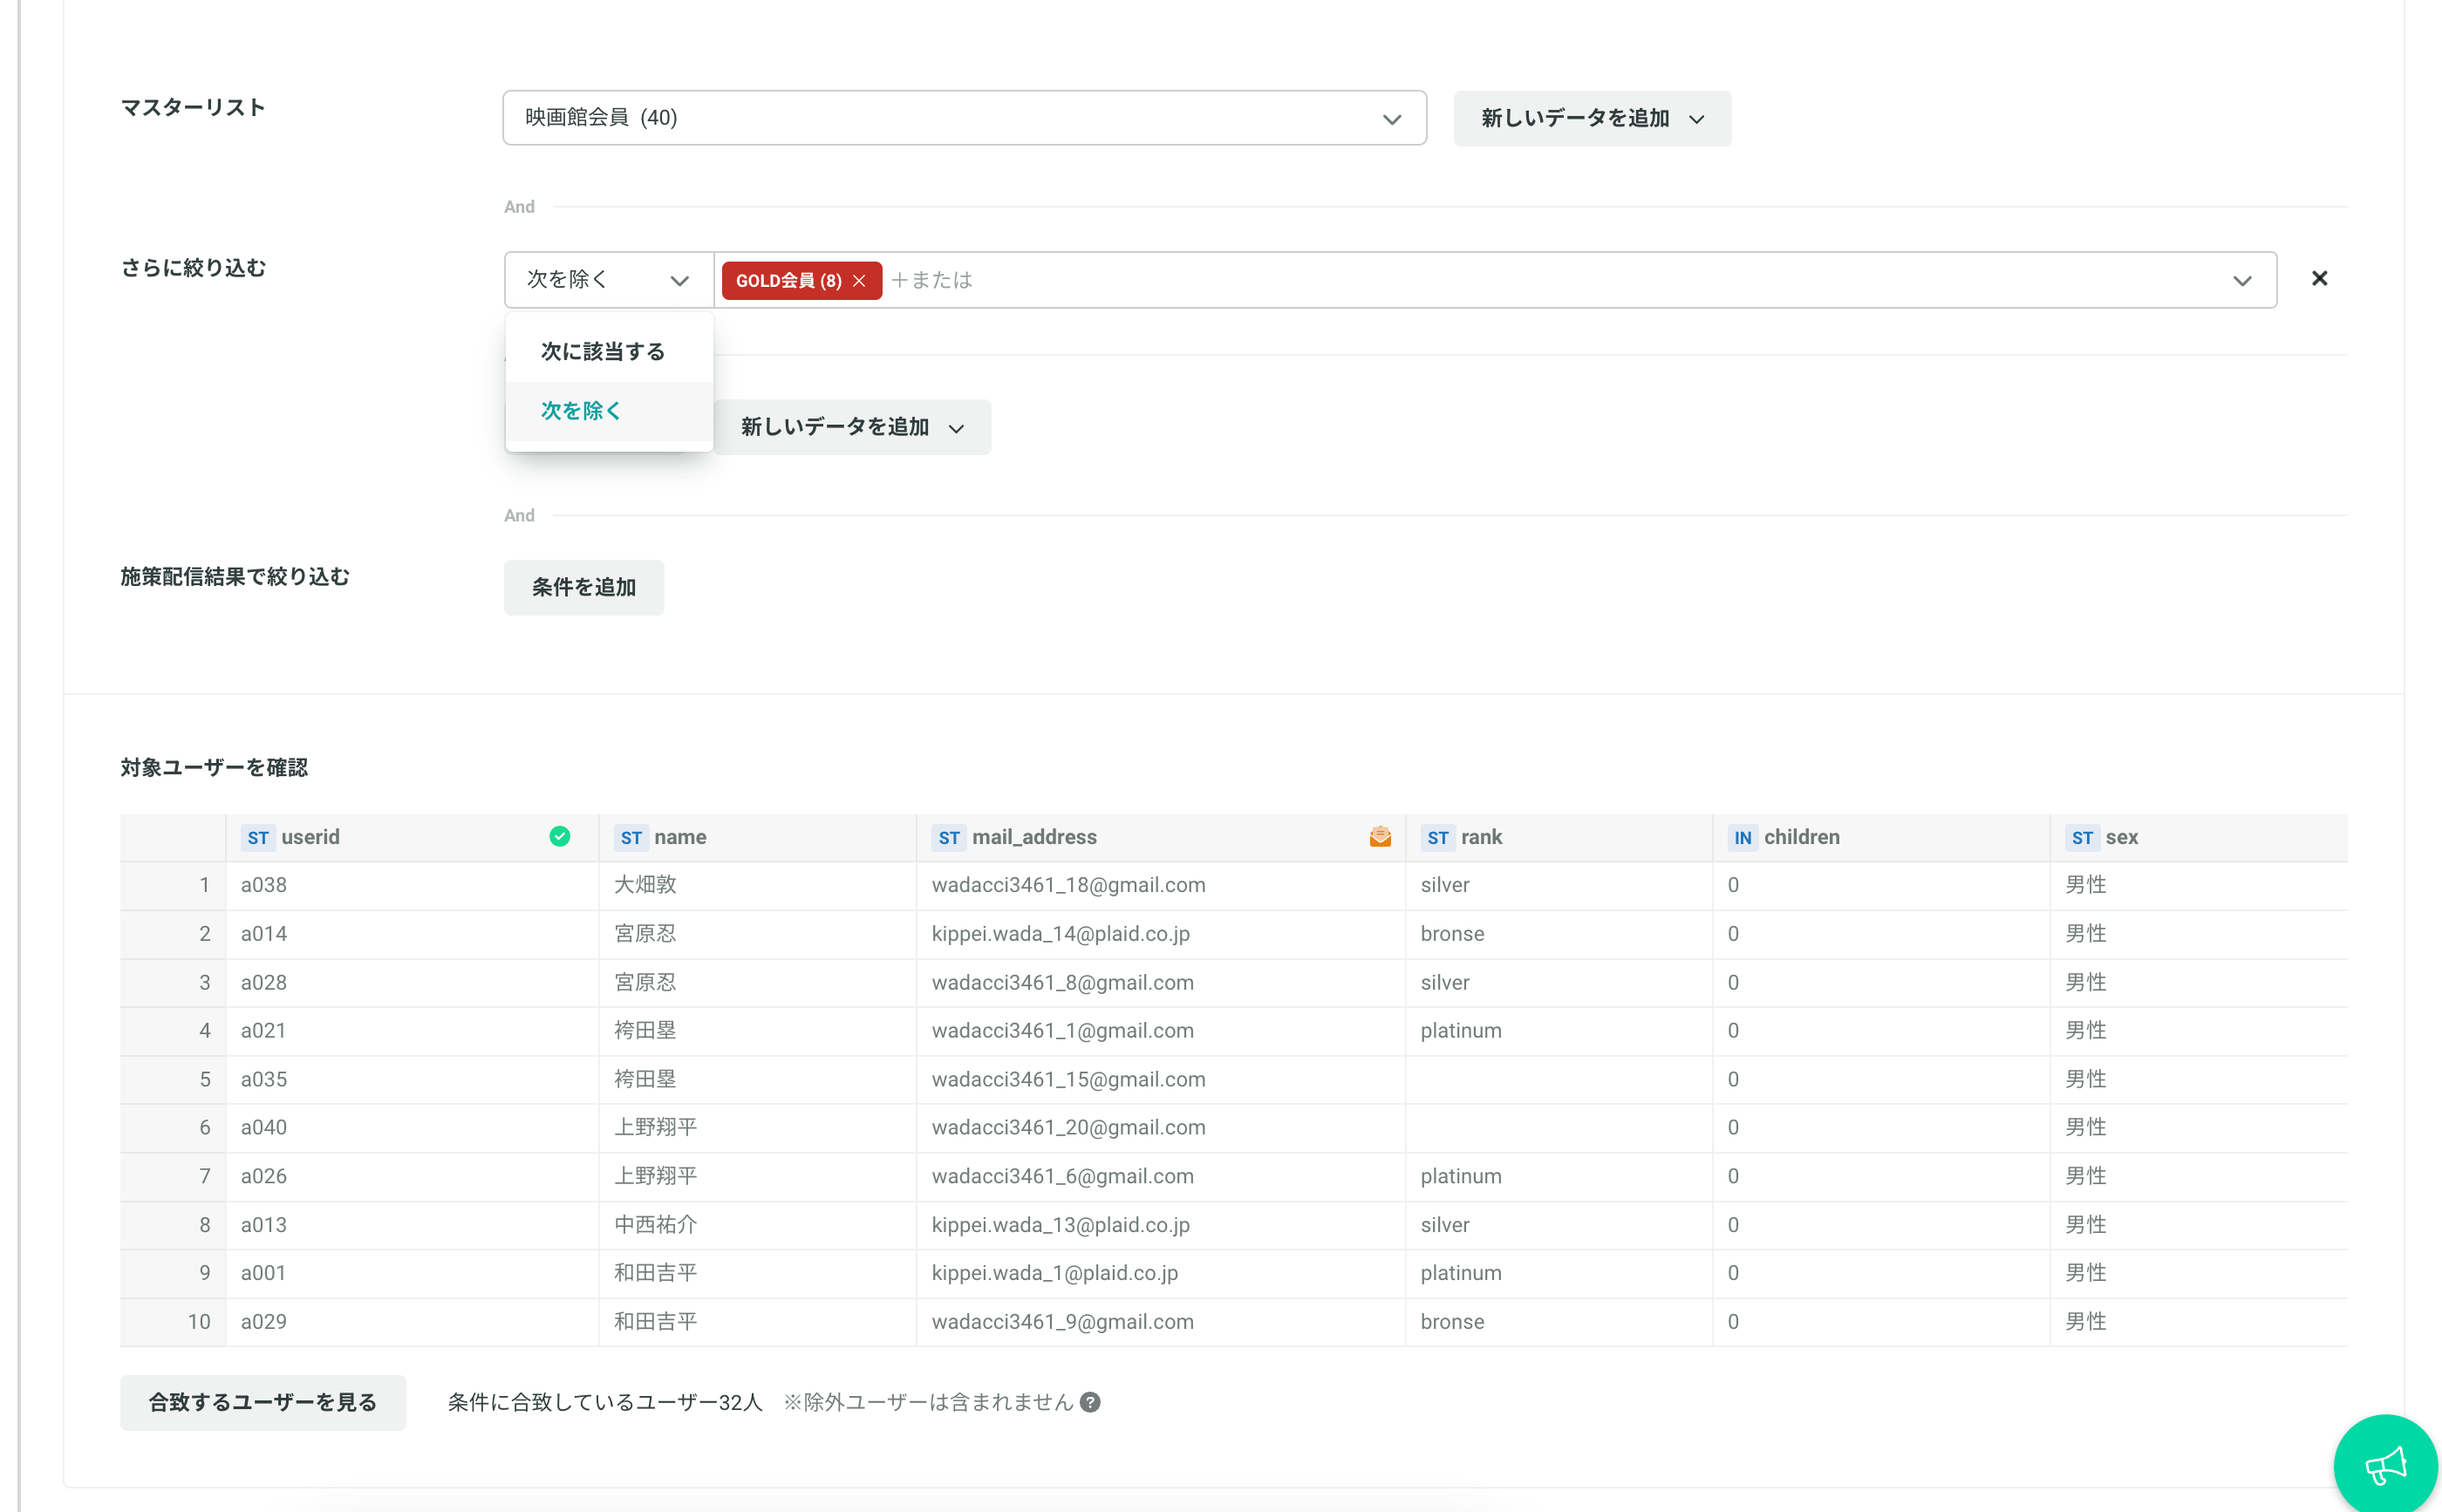Remove the GOLD会員 (8) tag
Viewport: 2442px width, 1512px height.
[859, 281]
